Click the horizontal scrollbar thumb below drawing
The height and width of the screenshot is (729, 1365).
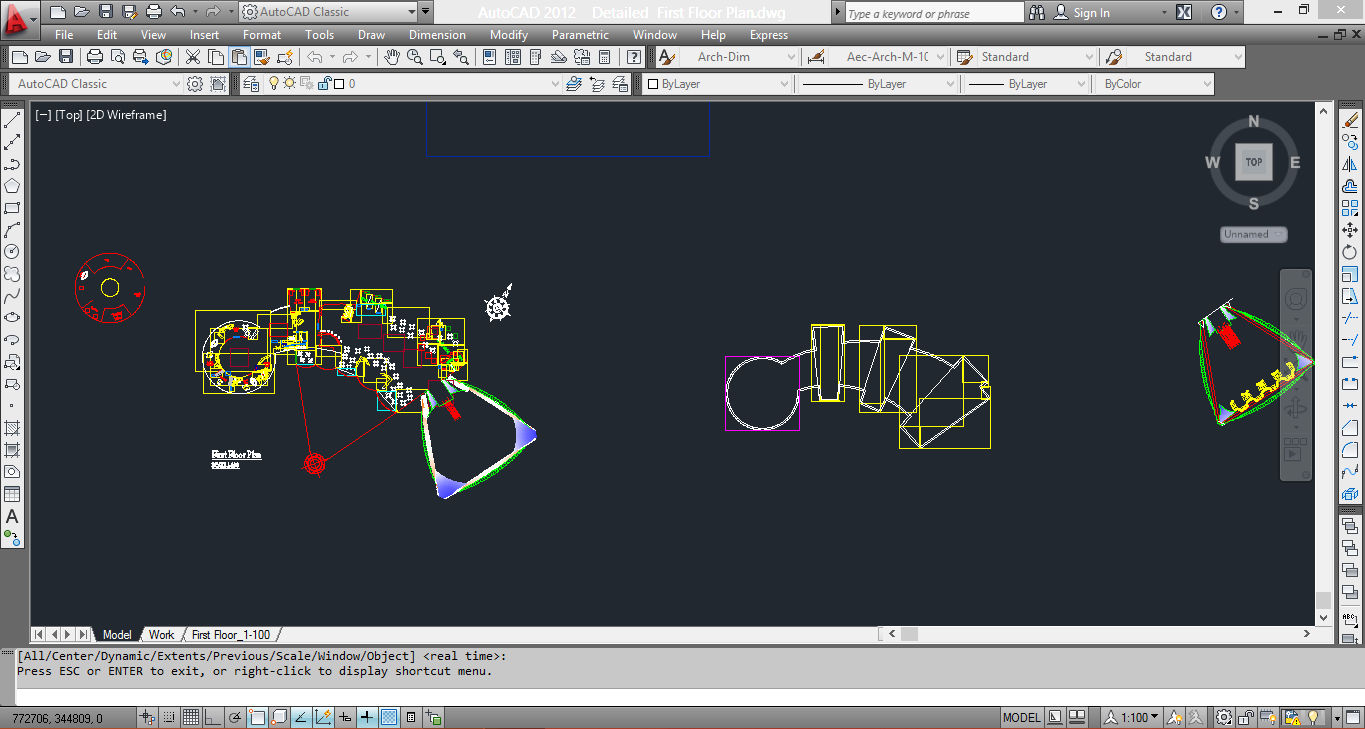909,634
